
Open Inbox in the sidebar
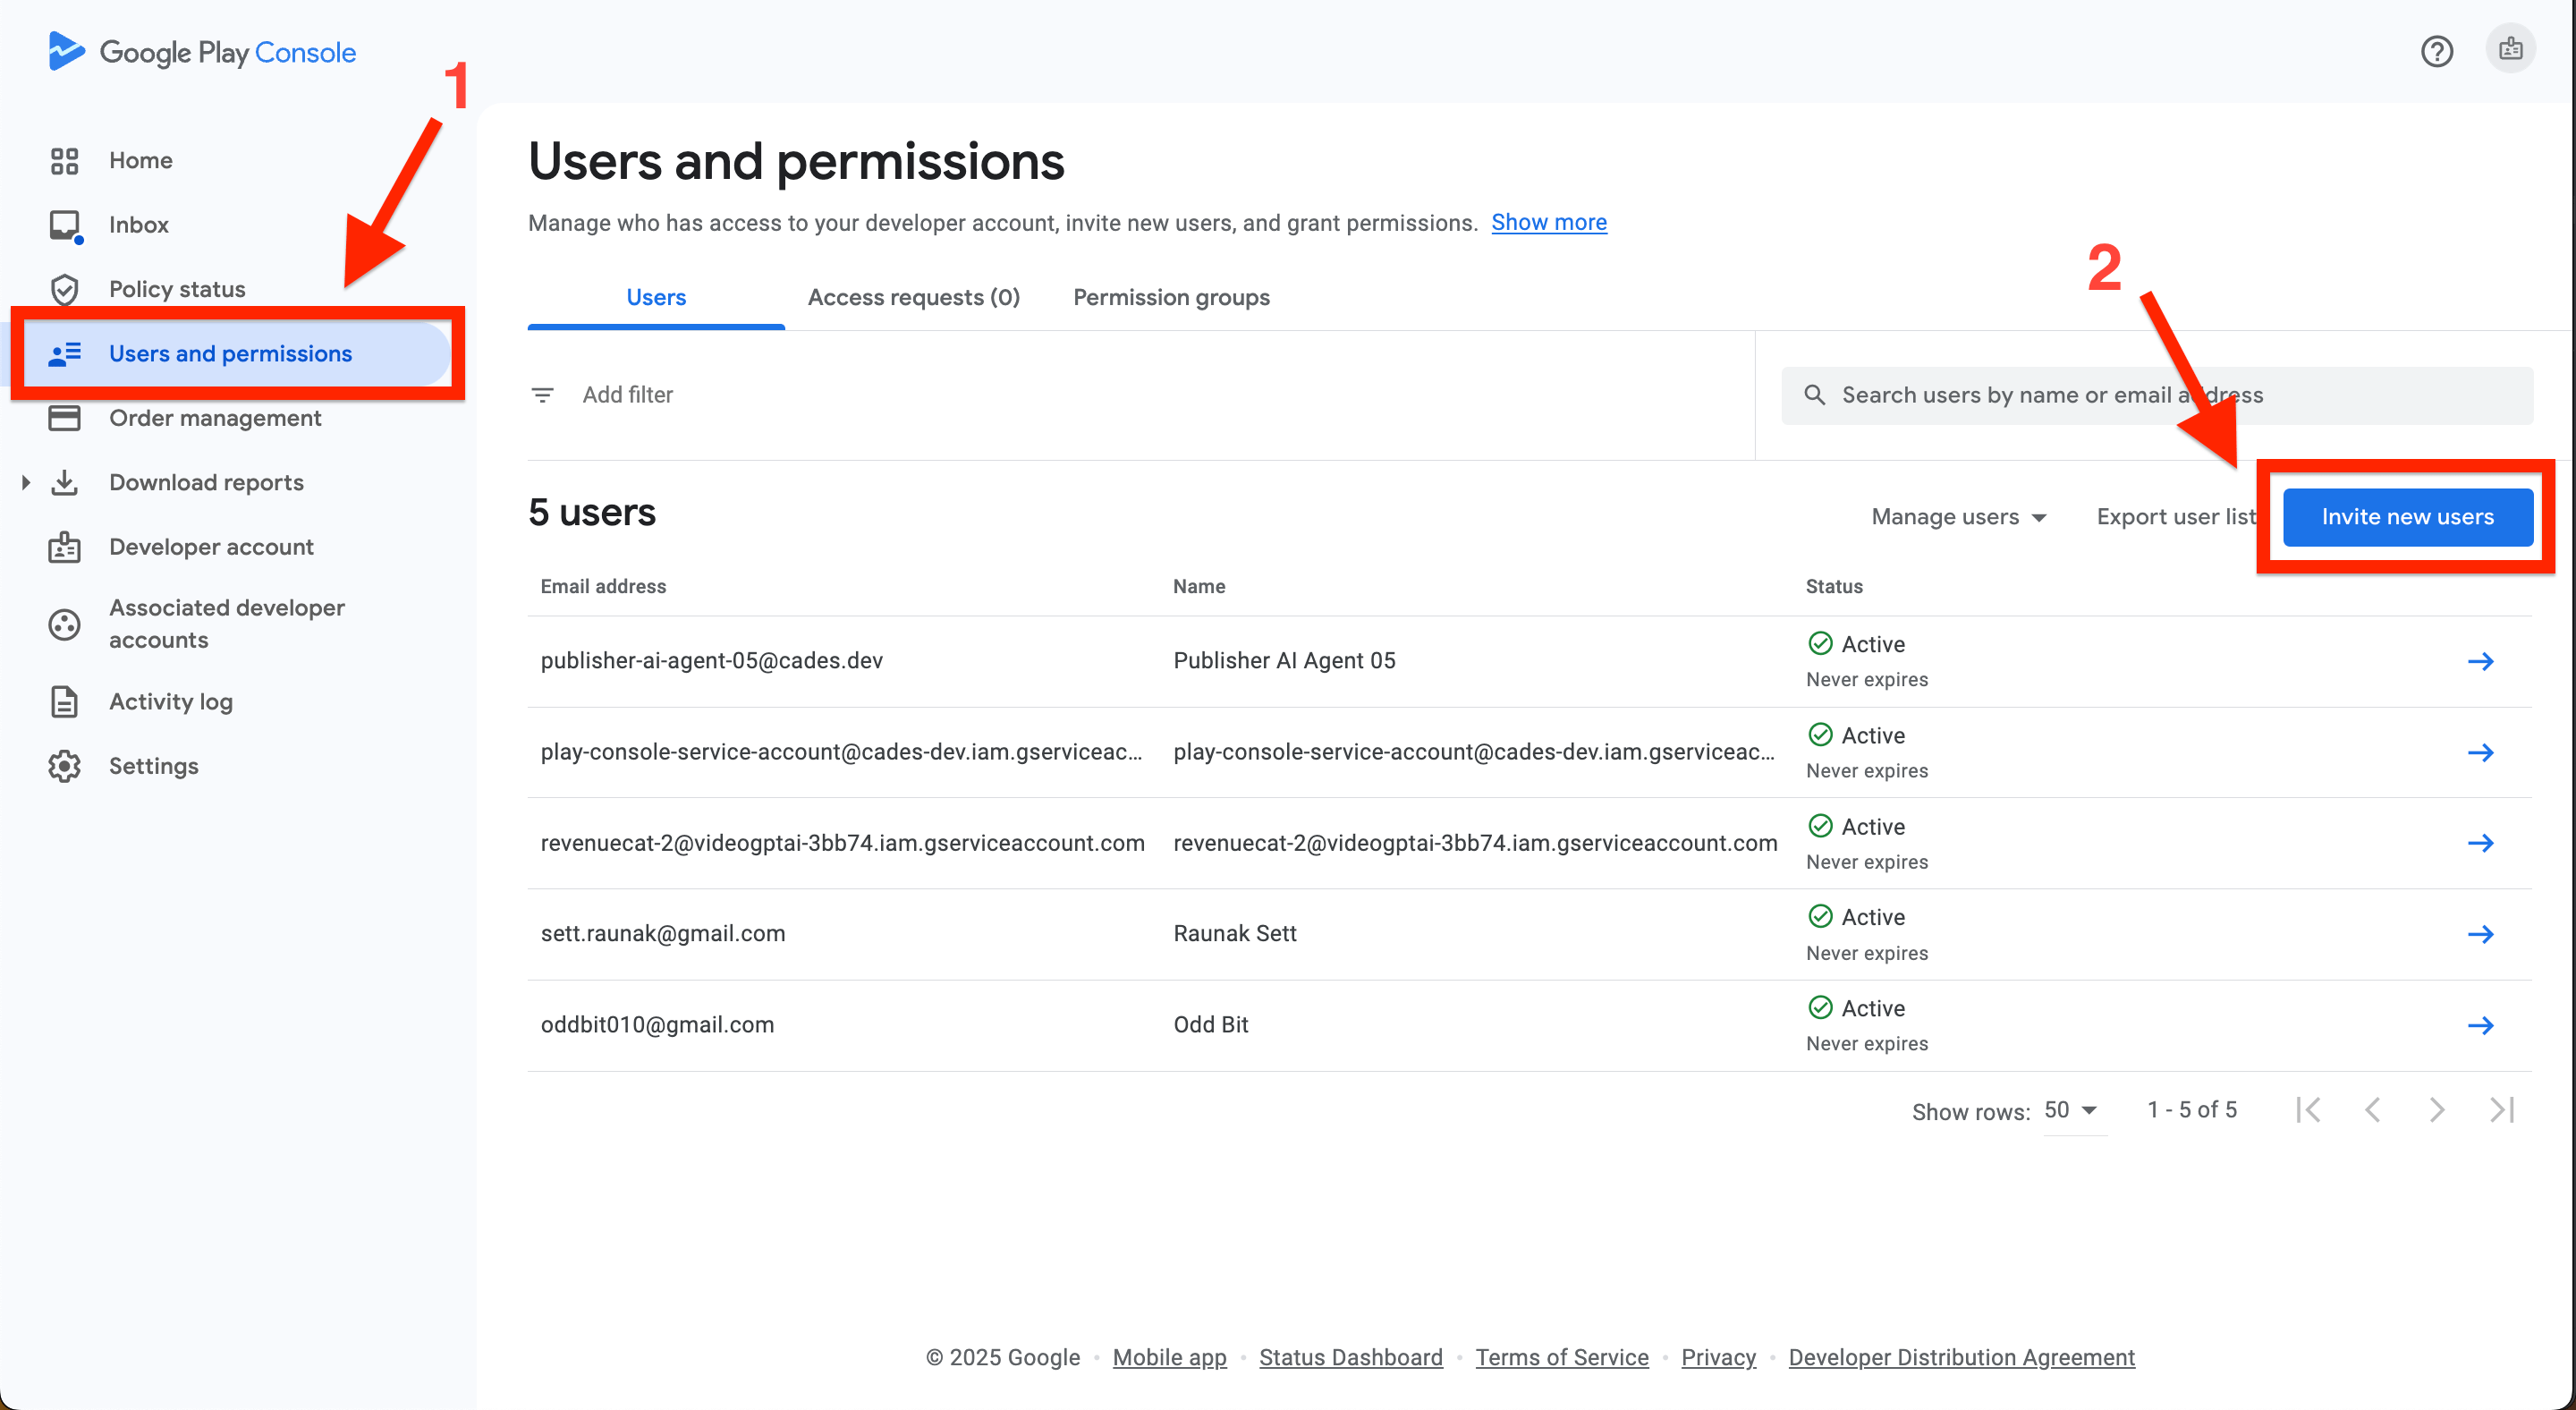pyautogui.click(x=138, y=225)
